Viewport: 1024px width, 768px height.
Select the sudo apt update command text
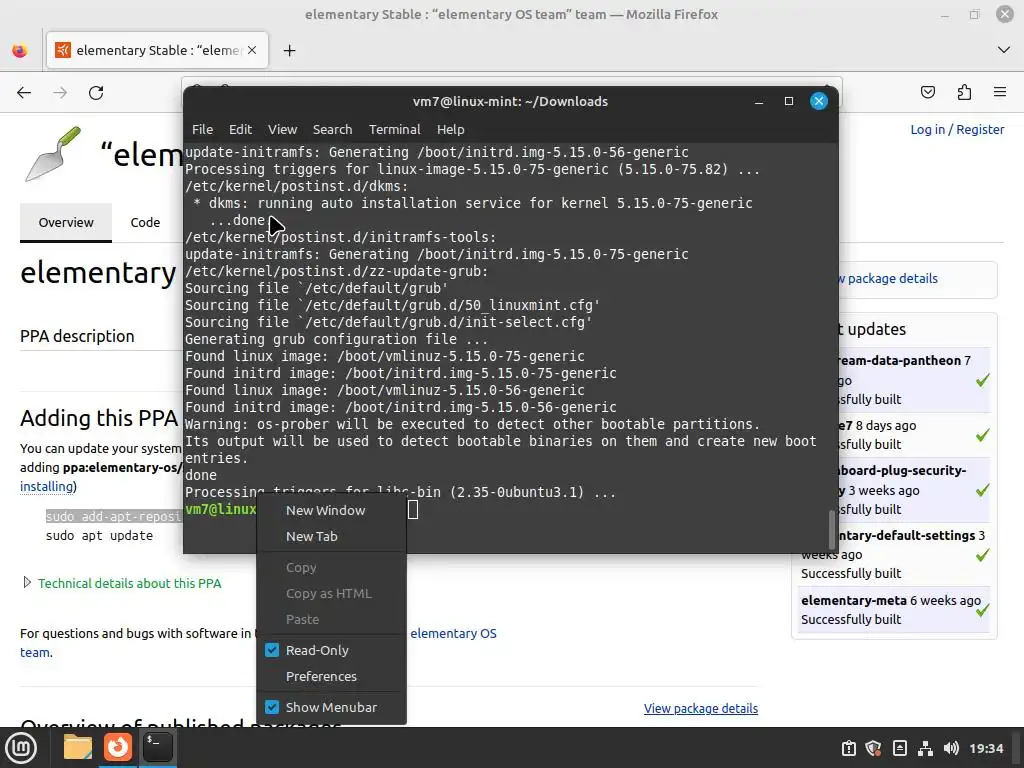click(99, 535)
